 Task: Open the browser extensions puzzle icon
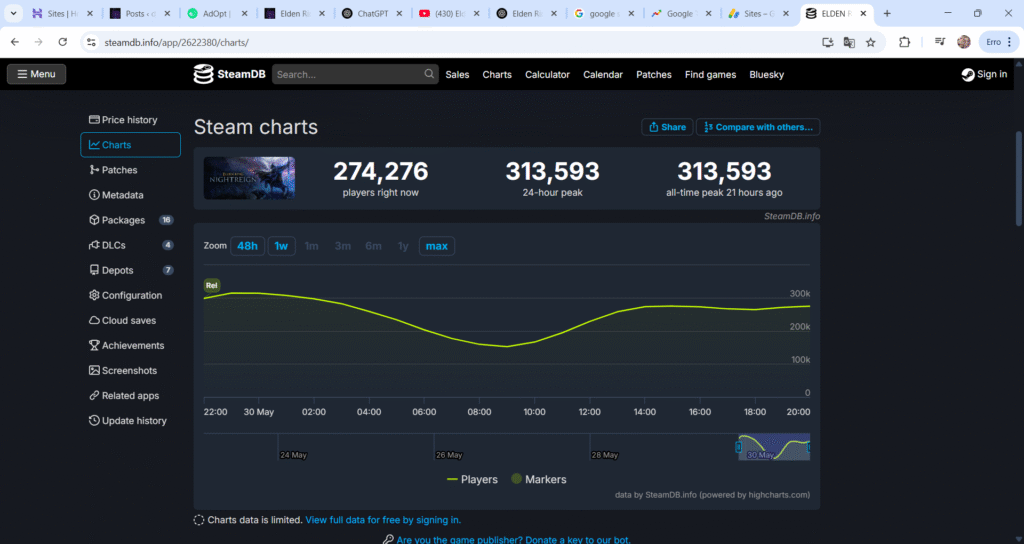pyautogui.click(x=904, y=42)
